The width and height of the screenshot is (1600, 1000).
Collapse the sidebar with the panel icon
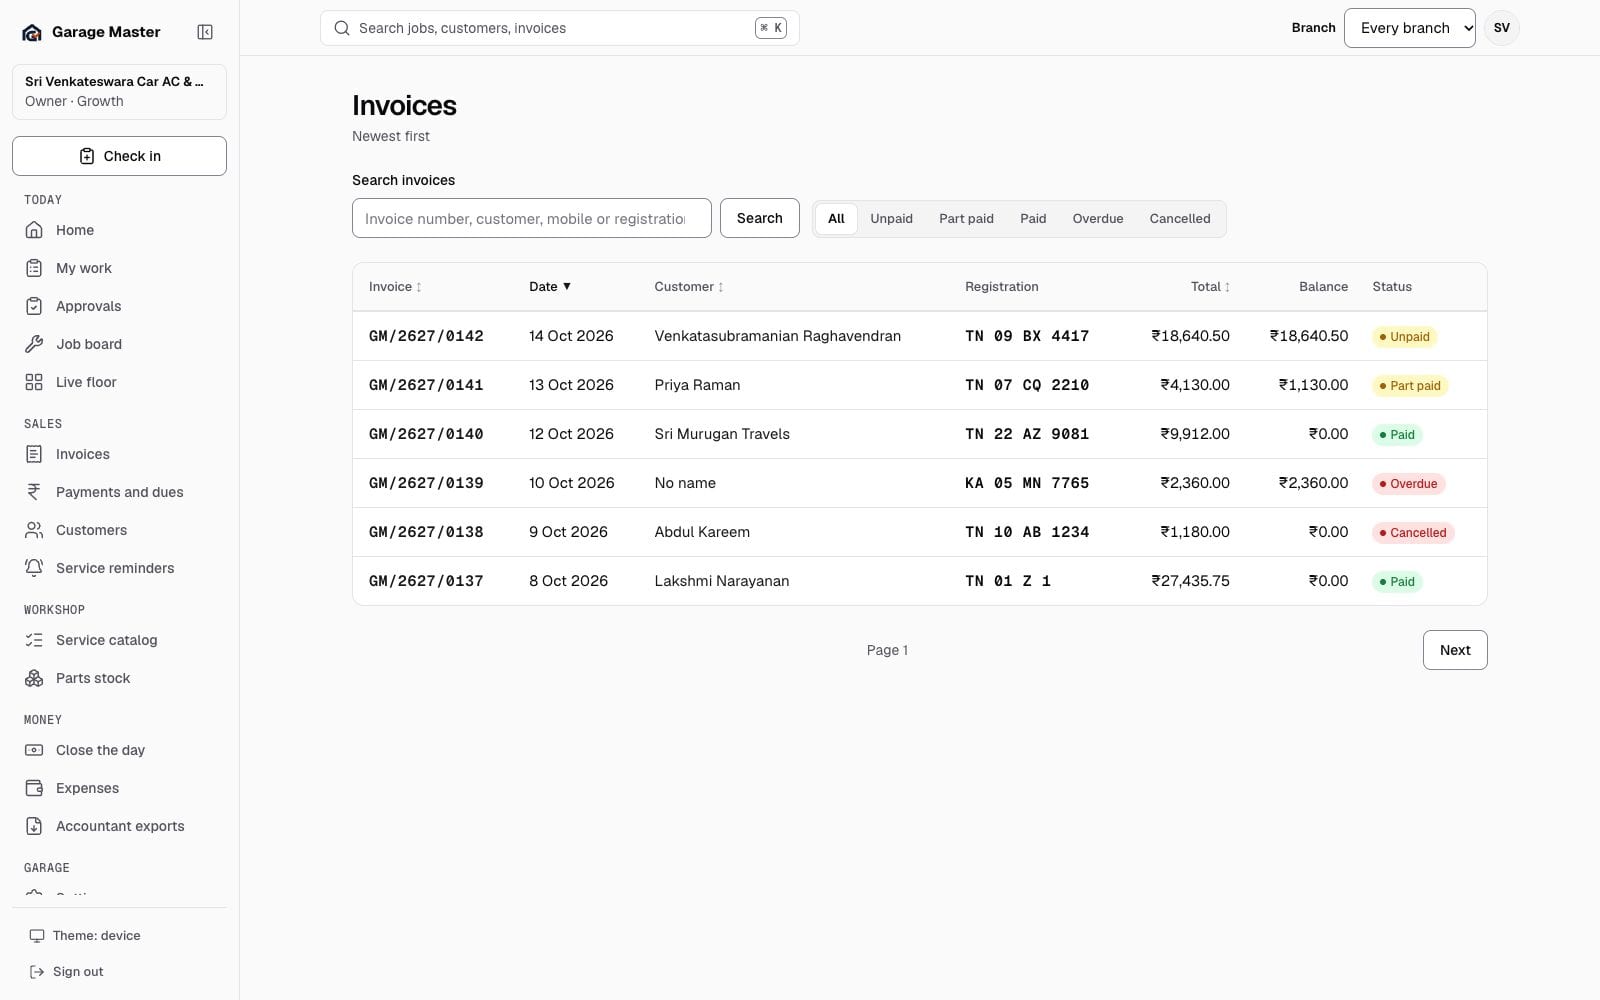pyautogui.click(x=205, y=32)
